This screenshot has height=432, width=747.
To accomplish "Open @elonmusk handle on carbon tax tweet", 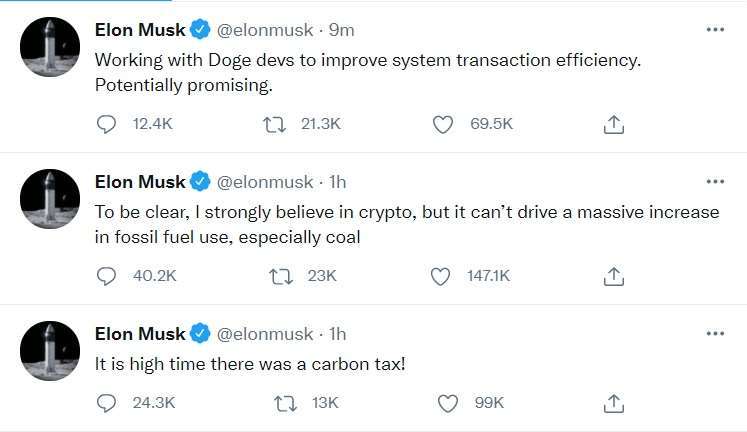I will point(265,334).
